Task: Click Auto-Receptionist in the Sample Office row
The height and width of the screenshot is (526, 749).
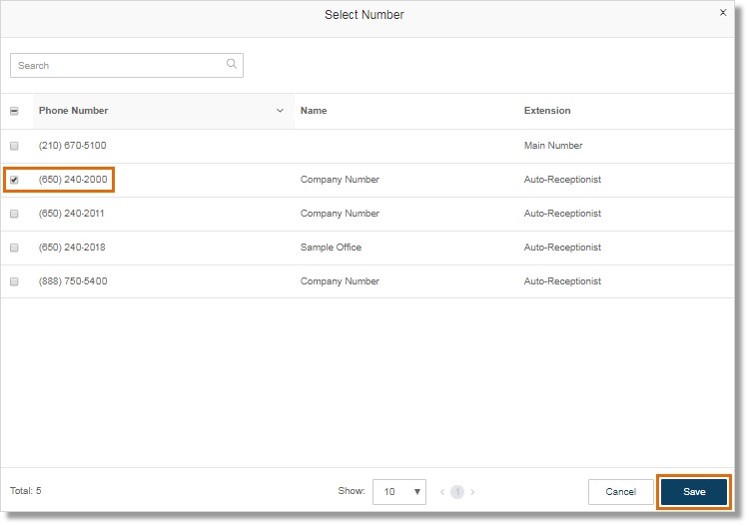Action: 562,247
